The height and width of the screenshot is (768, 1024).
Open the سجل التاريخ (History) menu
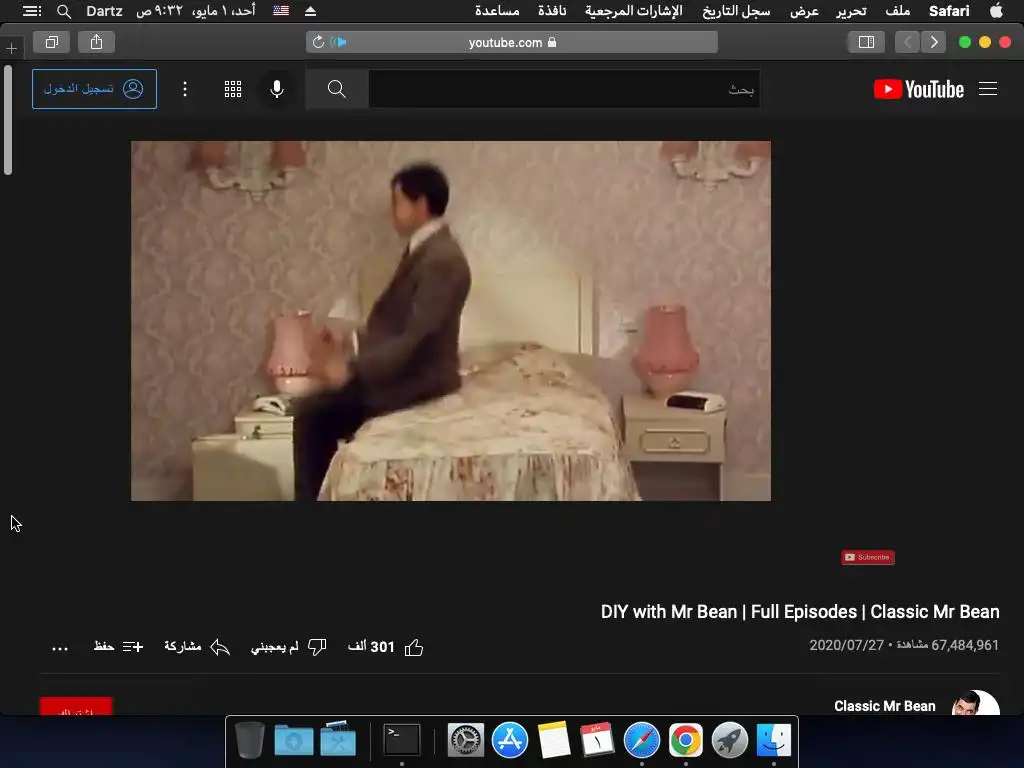(x=736, y=10)
